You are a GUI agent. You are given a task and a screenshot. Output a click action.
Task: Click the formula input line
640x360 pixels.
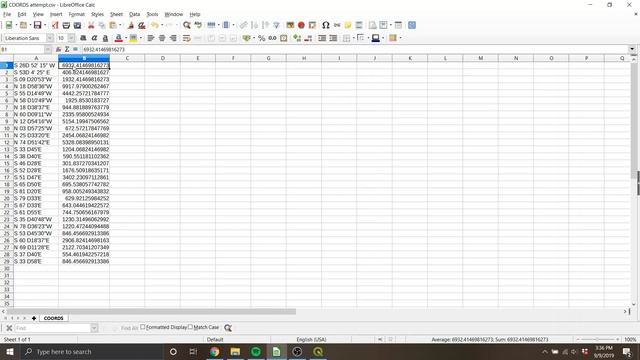click(x=354, y=49)
